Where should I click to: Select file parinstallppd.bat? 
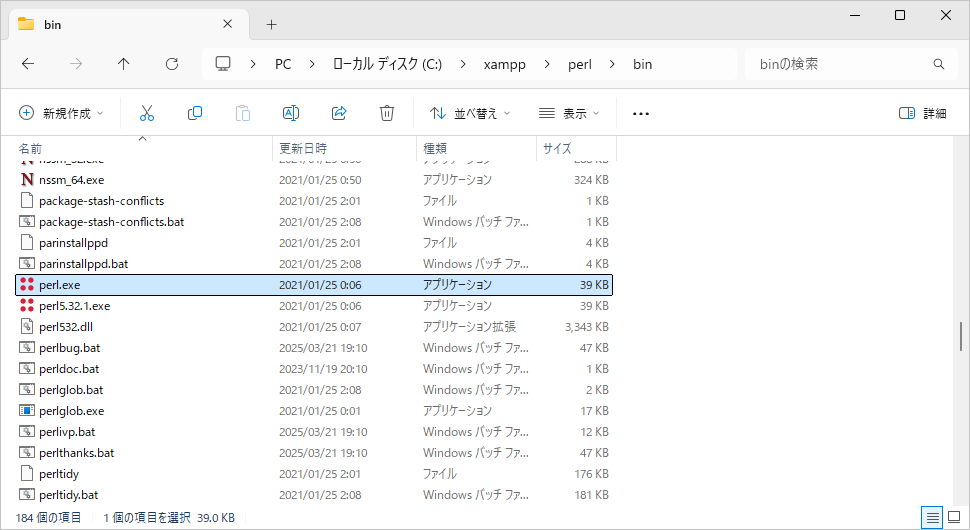click(x=314, y=263)
